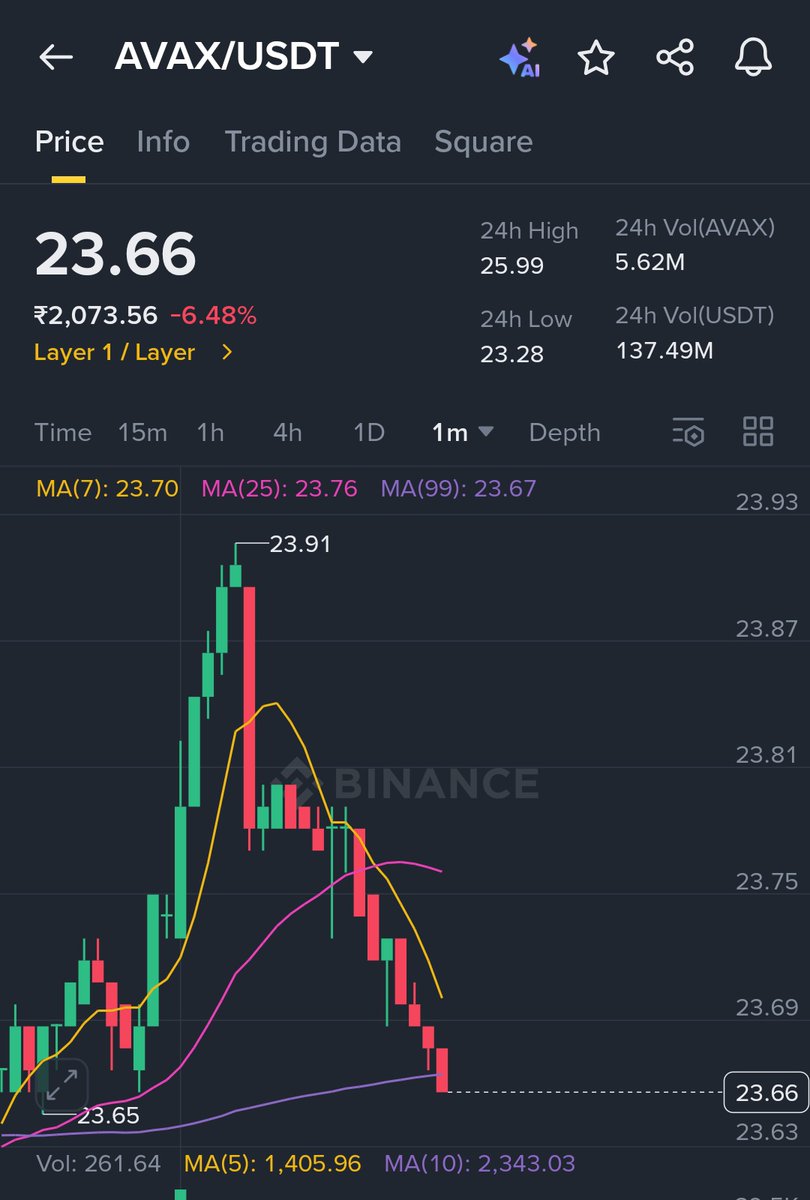Tap the MA(25): 23.76 indicator label
Screen dimensions: 810x1200
(279, 489)
